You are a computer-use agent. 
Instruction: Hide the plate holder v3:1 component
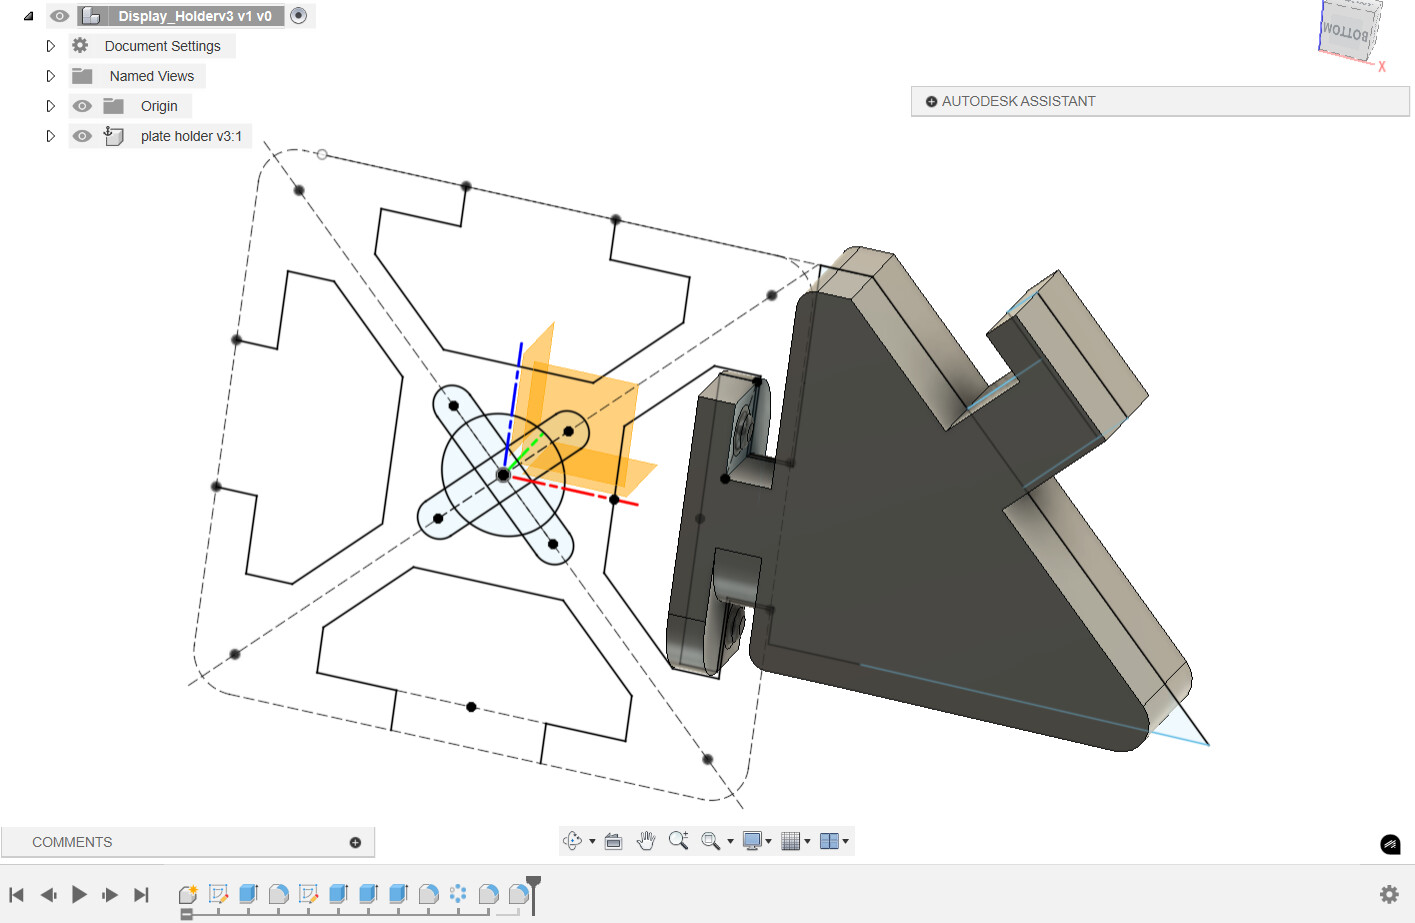click(x=82, y=136)
